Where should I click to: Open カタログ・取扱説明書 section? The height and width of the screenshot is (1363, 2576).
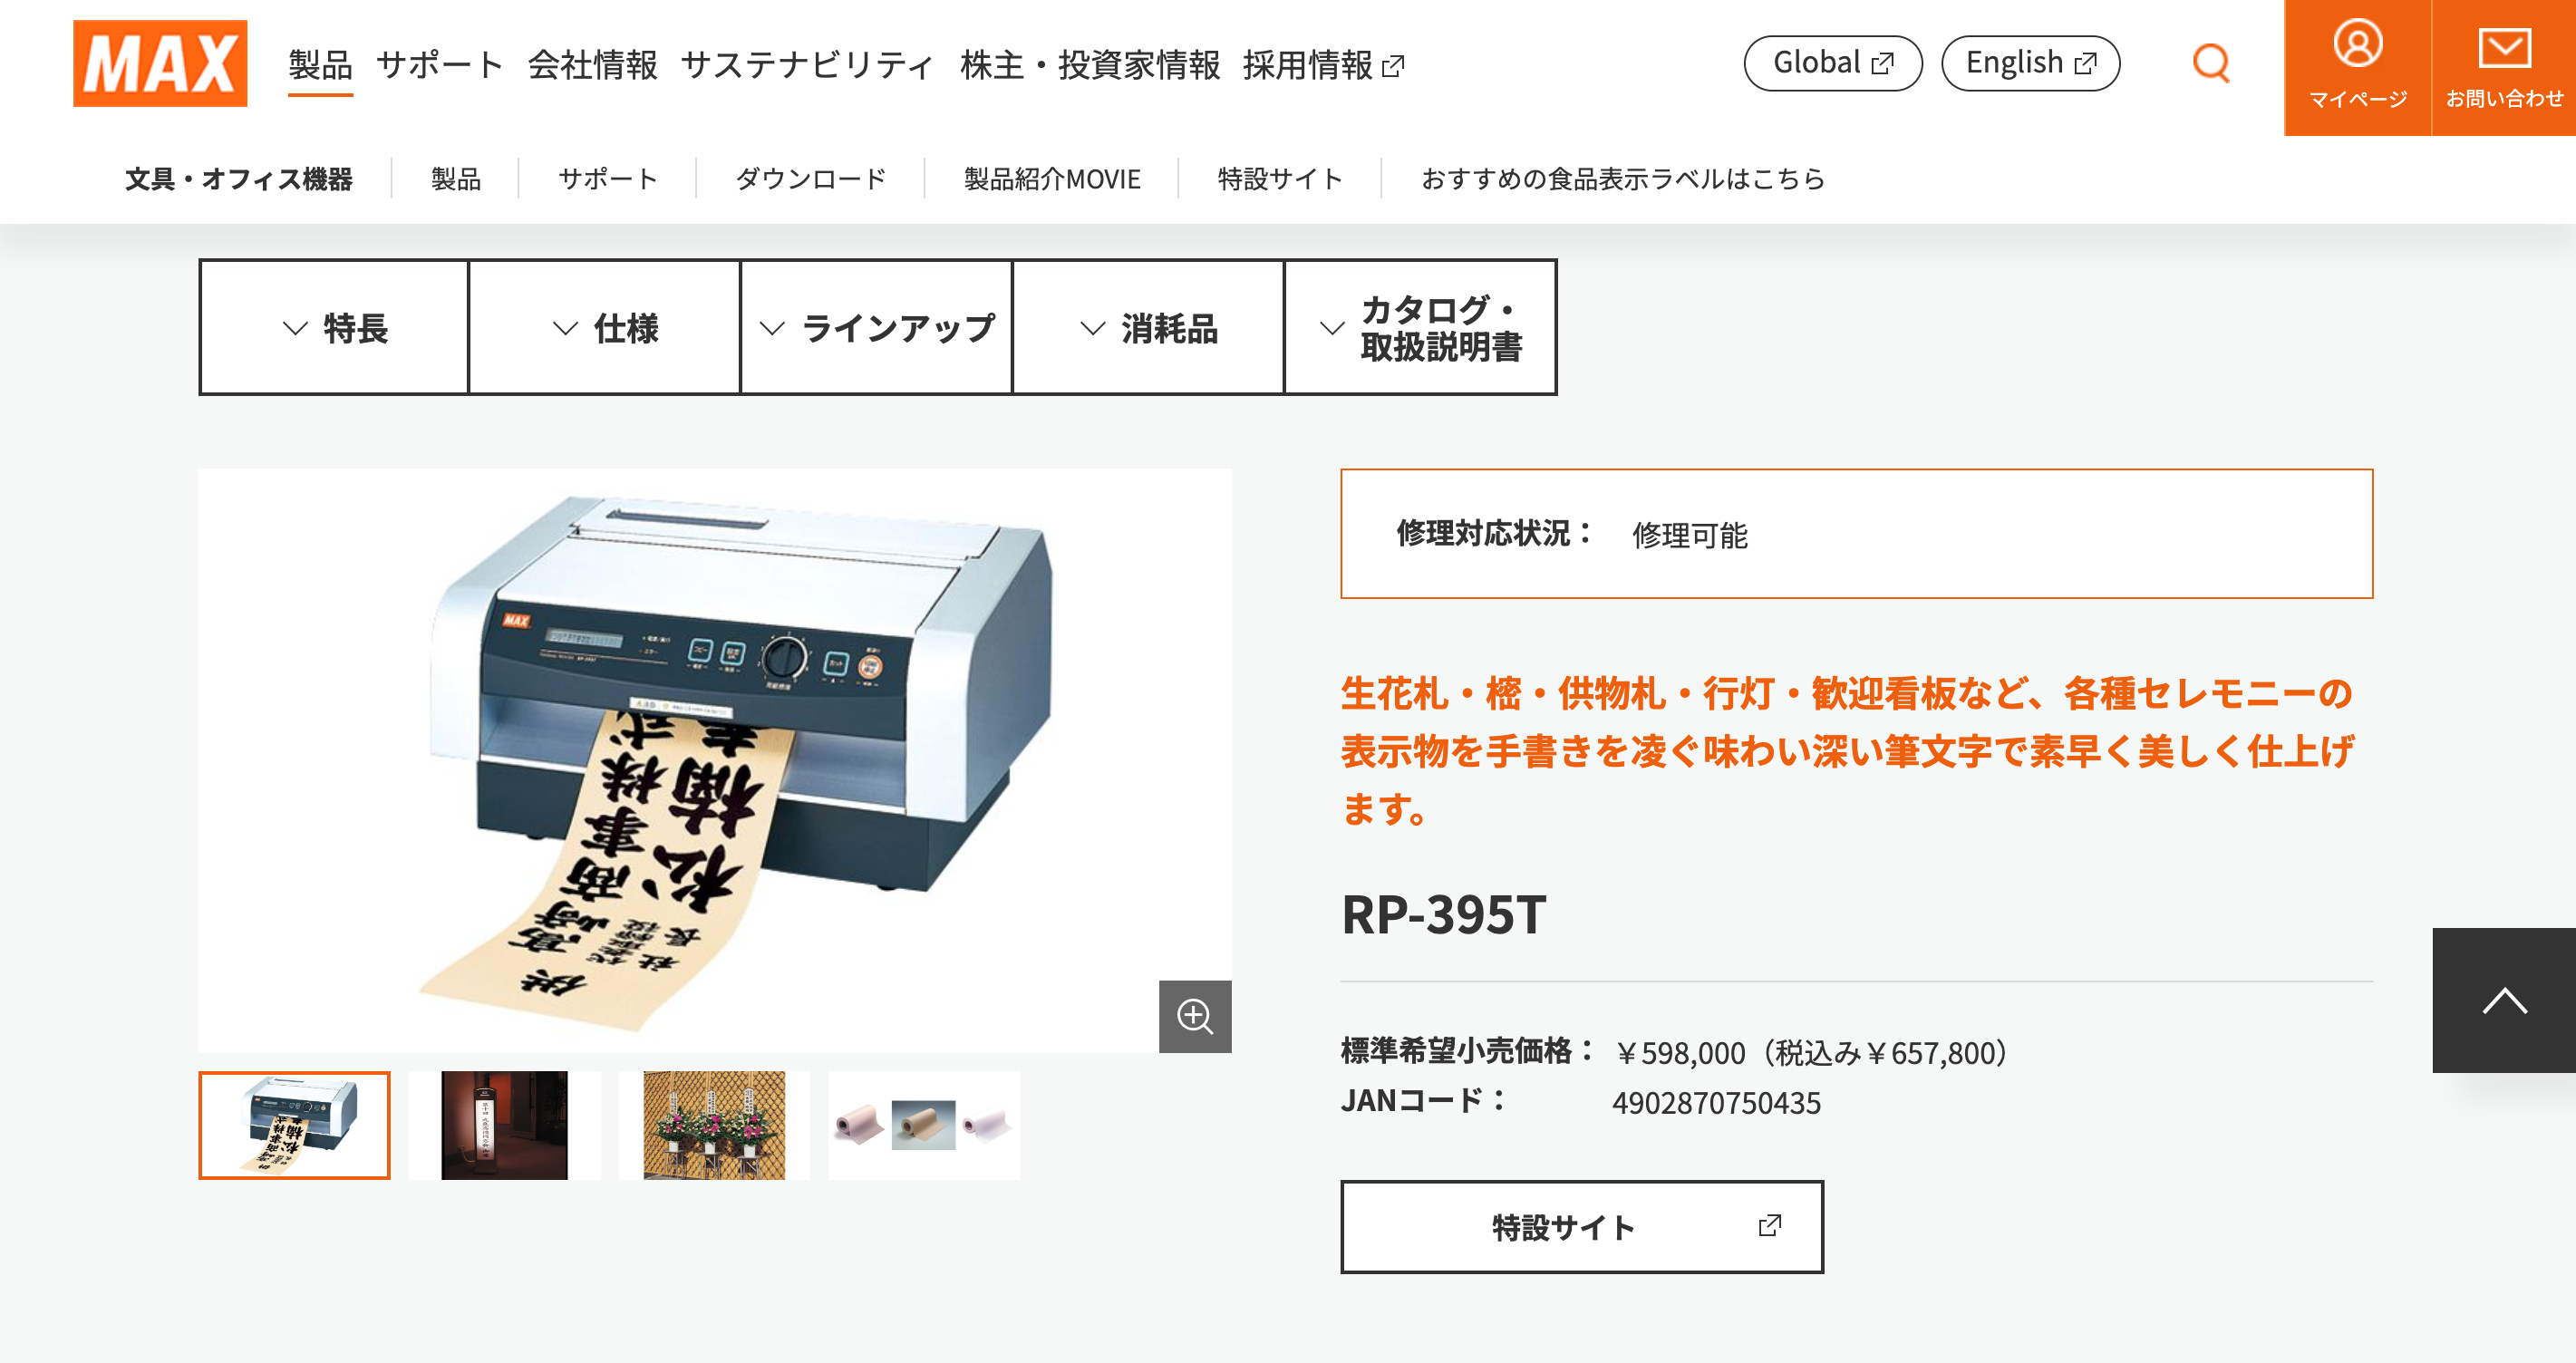pyautogui.click(x=1420, y=328)
